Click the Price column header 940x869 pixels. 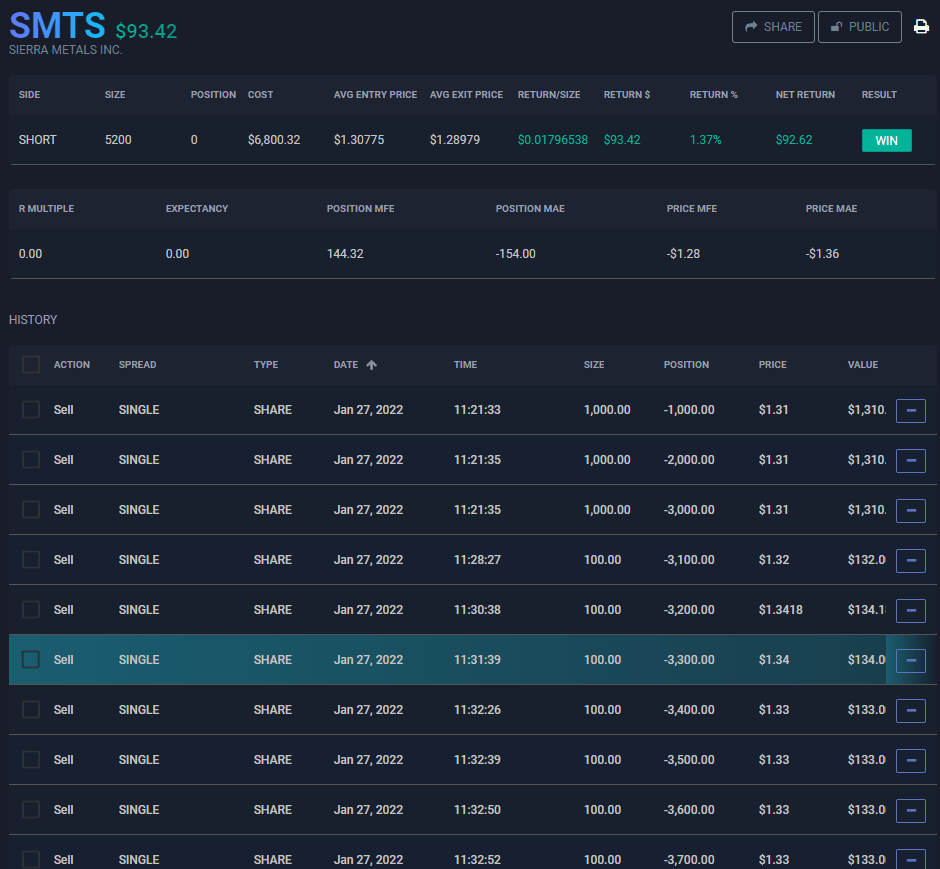[x=772, y=365]
